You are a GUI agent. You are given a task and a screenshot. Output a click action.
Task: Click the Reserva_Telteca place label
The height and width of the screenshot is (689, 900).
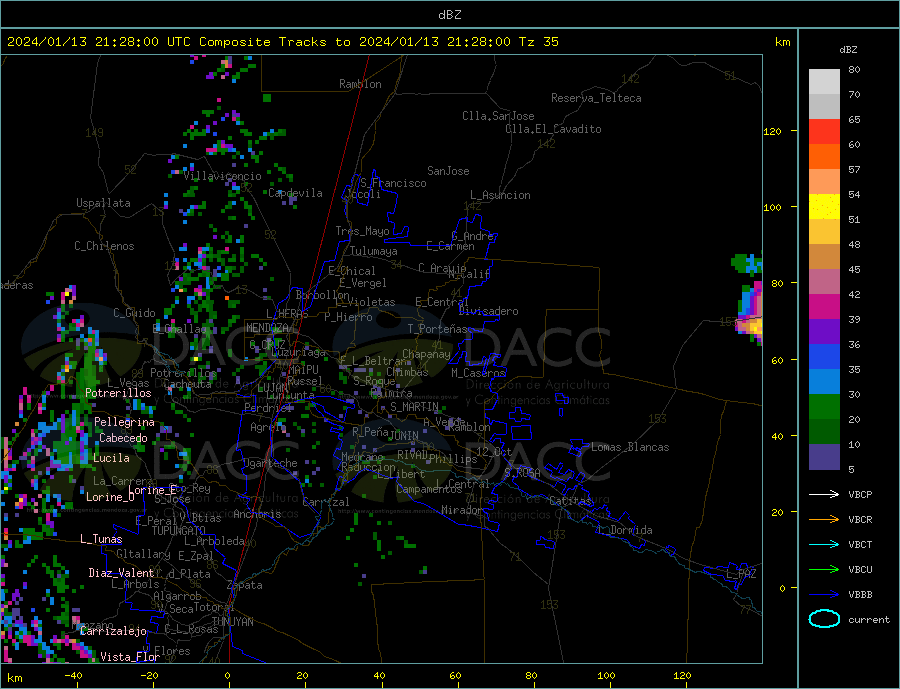[596, 98]
